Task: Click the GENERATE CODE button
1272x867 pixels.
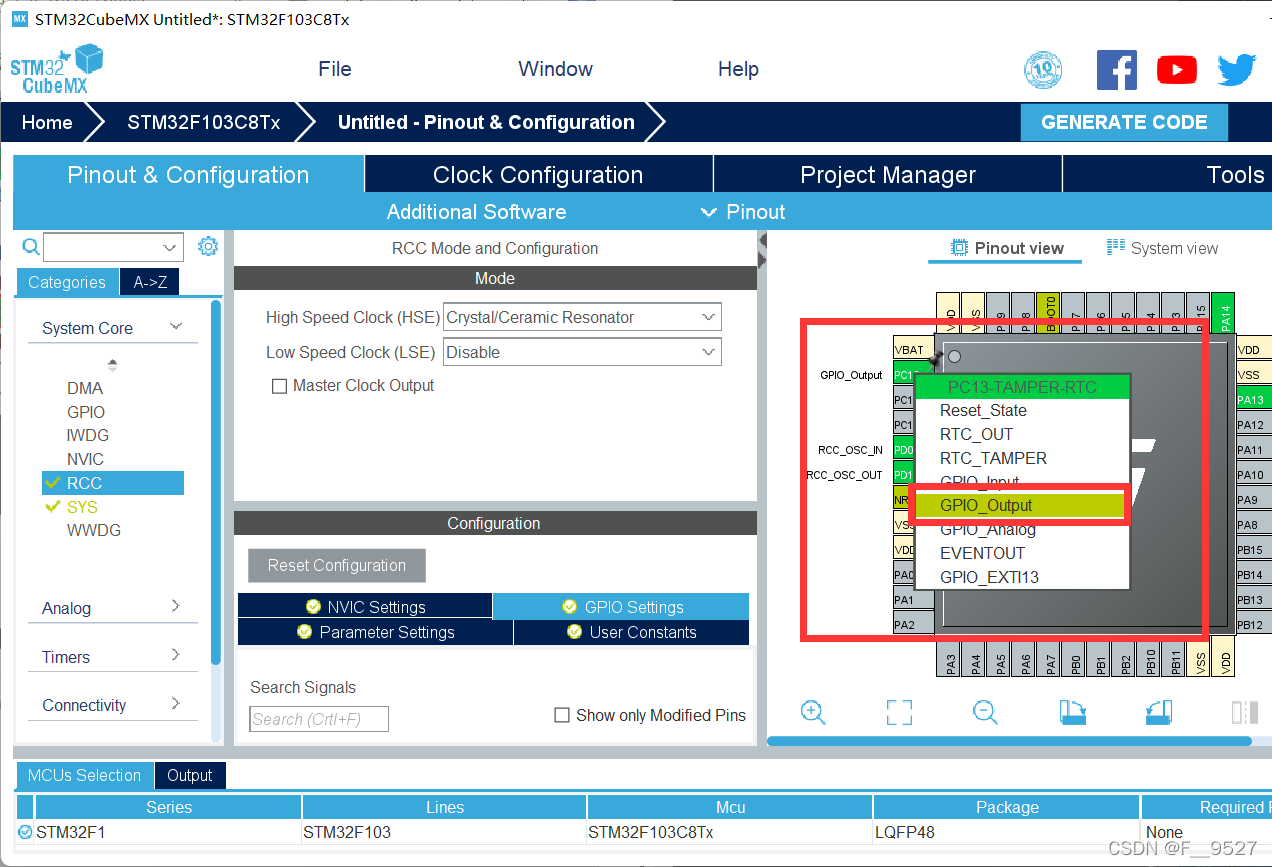Action: [x=1124, y=122]
